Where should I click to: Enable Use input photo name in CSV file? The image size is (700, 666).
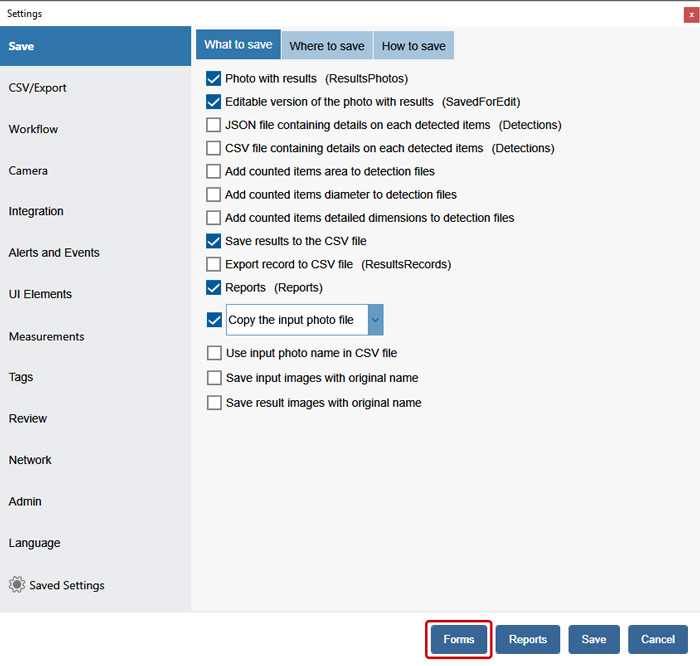tap(213, 353)
